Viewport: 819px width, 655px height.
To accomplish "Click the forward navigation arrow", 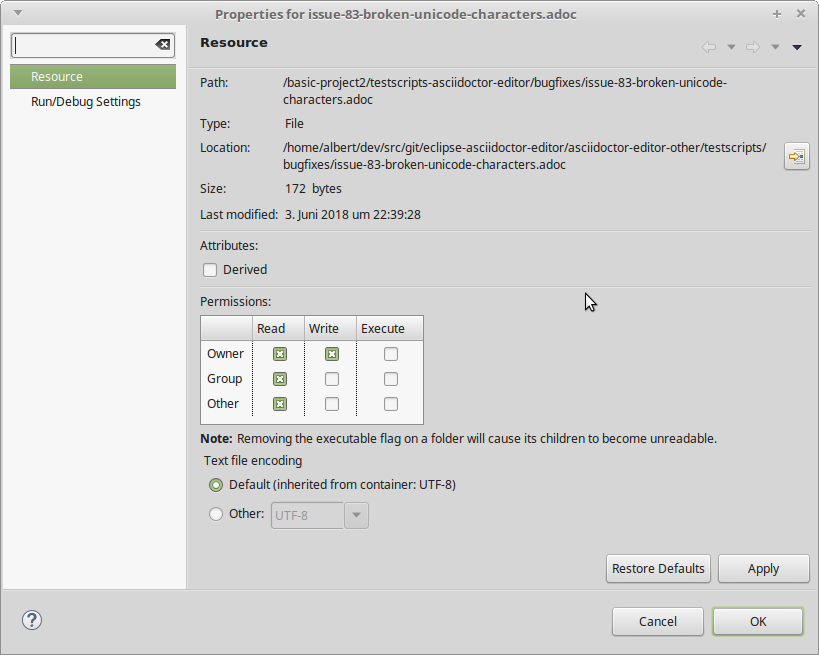I will (x=752, y=47).
